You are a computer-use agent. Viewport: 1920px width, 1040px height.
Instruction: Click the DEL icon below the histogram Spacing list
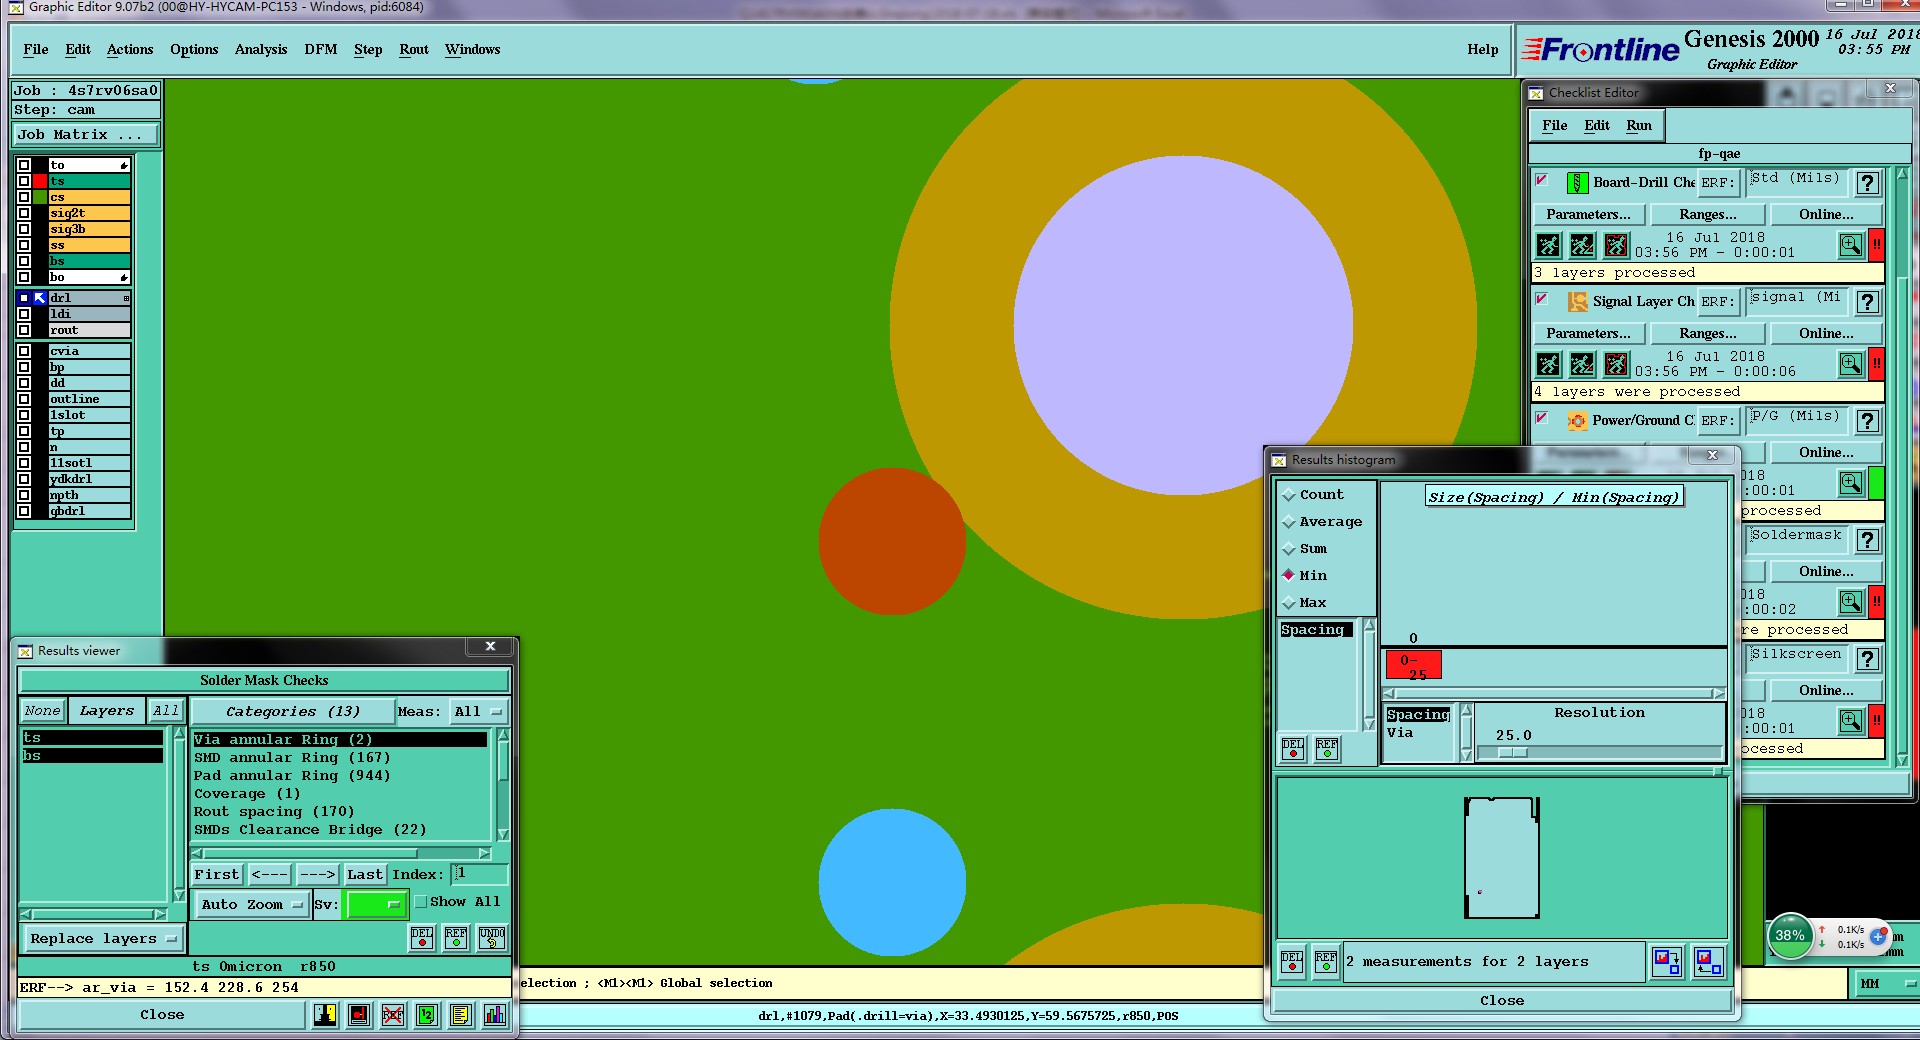pos(1293,748)
